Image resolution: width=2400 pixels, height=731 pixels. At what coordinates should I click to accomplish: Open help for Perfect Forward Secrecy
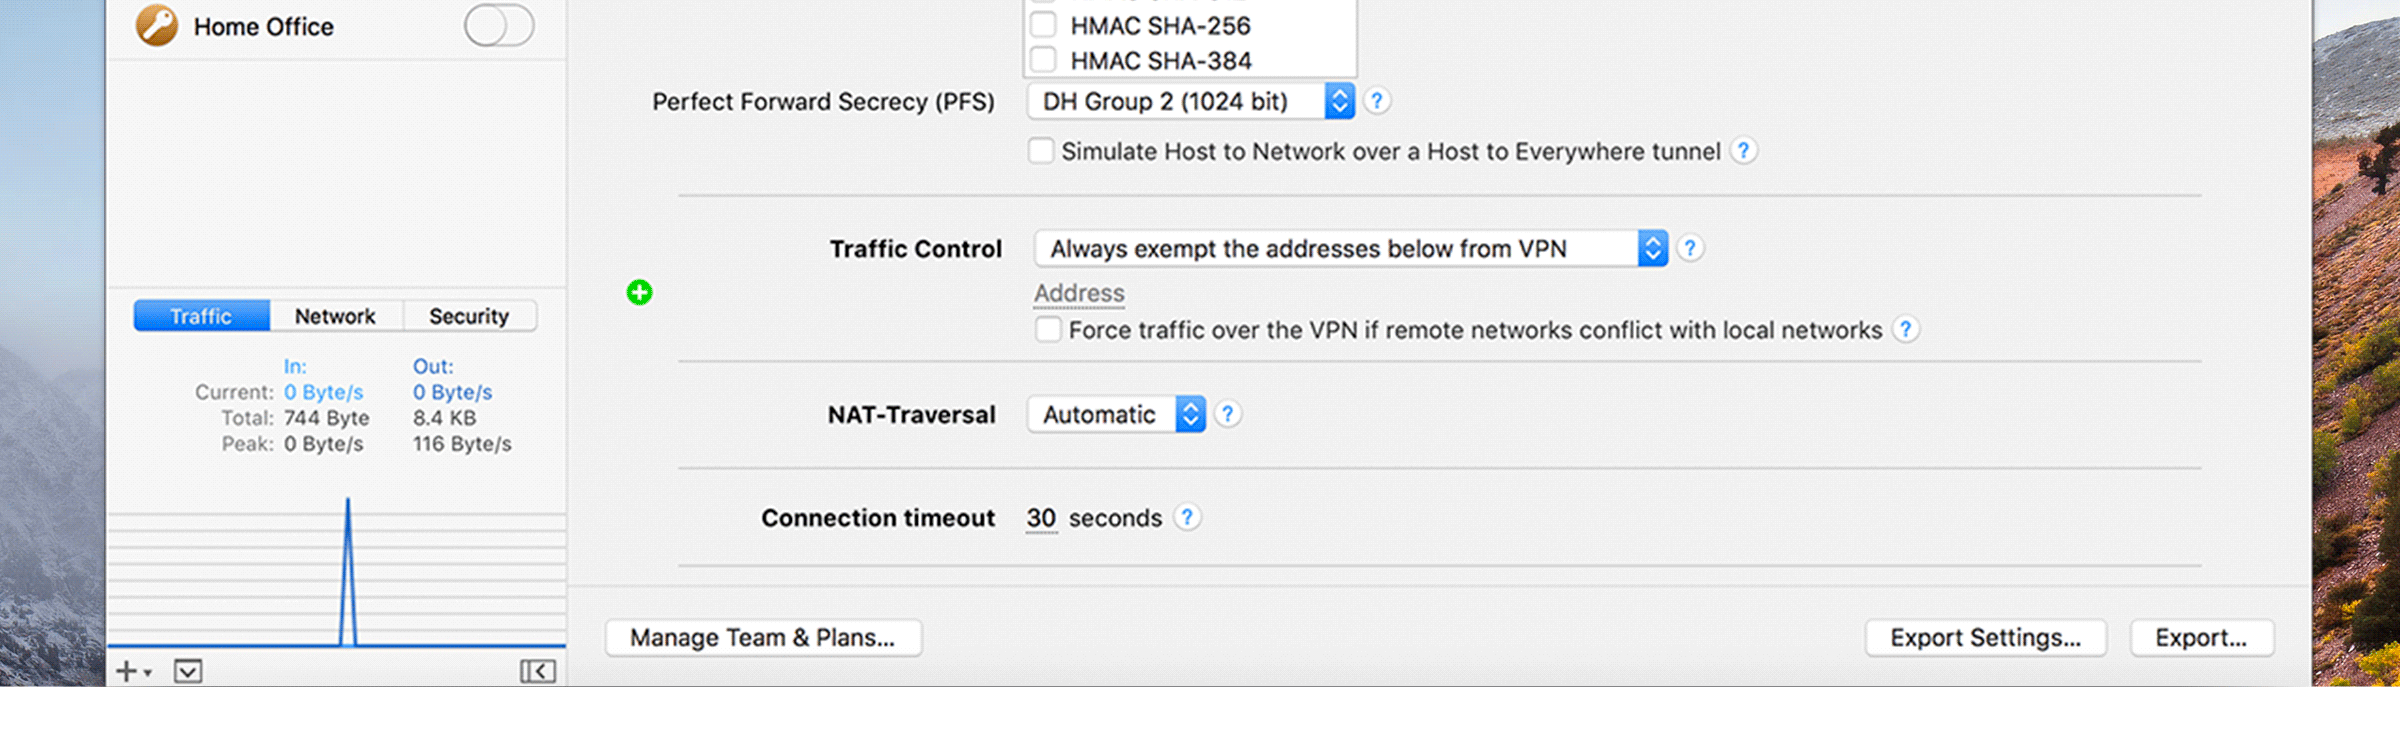point(1377,101)
